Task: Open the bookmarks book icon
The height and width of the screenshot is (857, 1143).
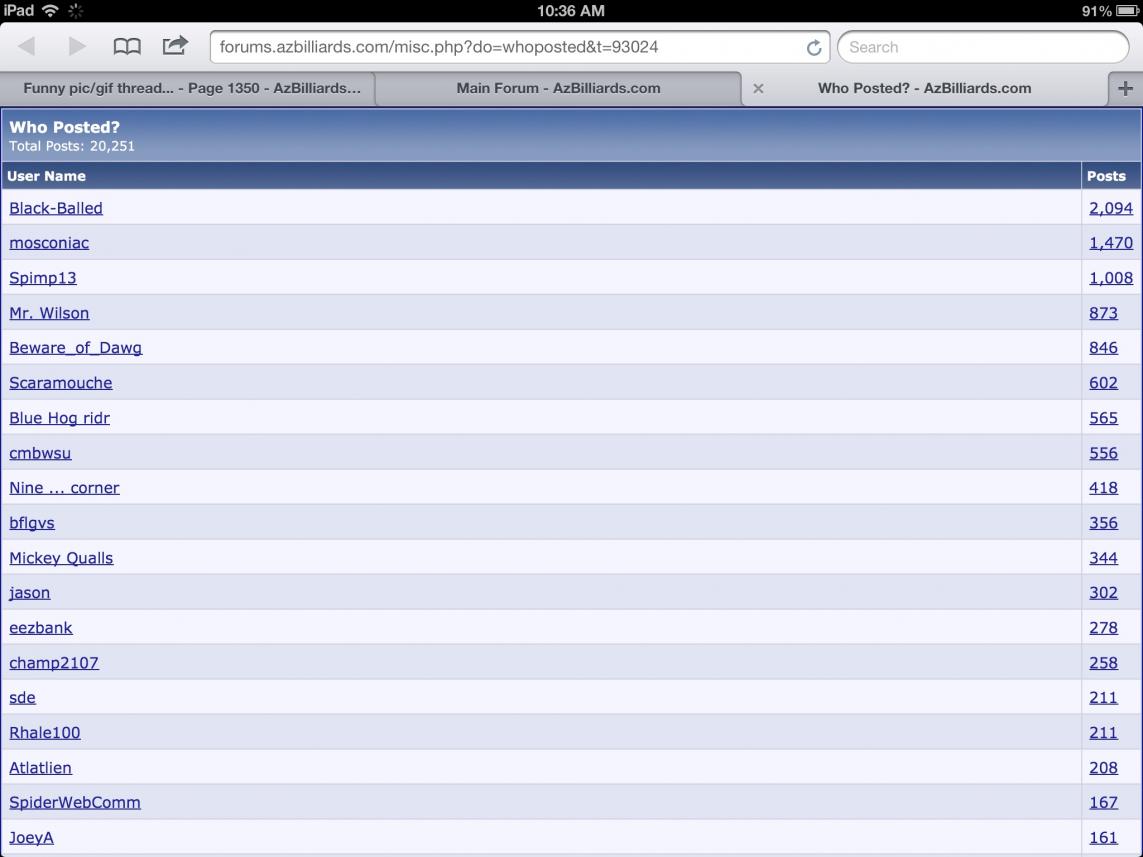Action: pos(126,47)
